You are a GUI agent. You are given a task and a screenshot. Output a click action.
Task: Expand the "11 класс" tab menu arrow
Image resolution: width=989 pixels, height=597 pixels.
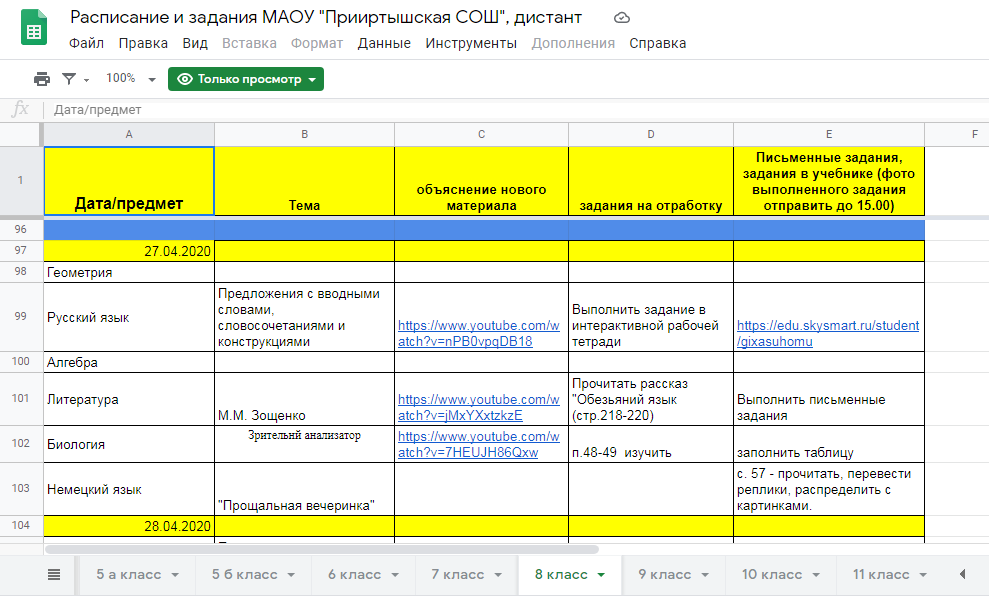[923, 575]
